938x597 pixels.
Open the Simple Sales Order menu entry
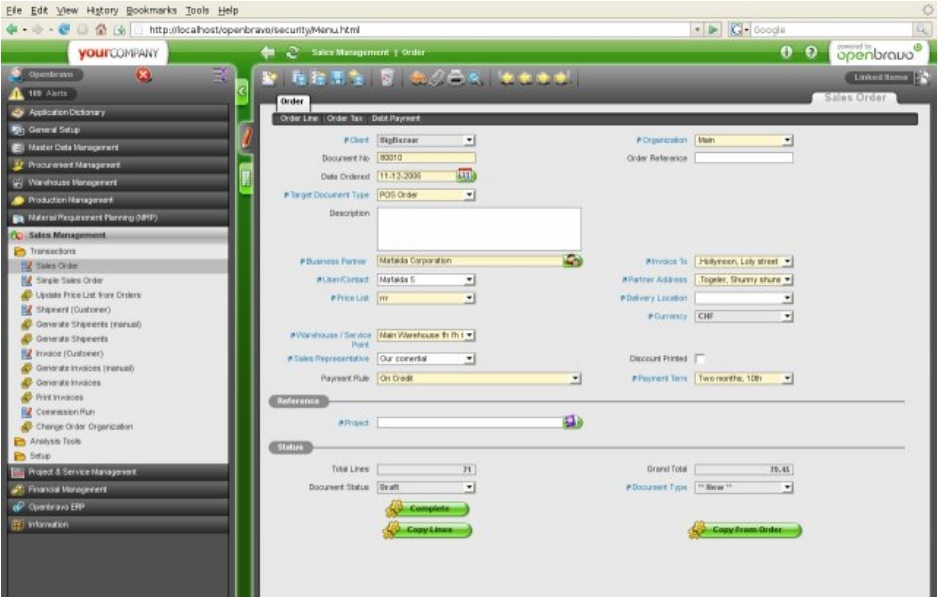[69, 280]
